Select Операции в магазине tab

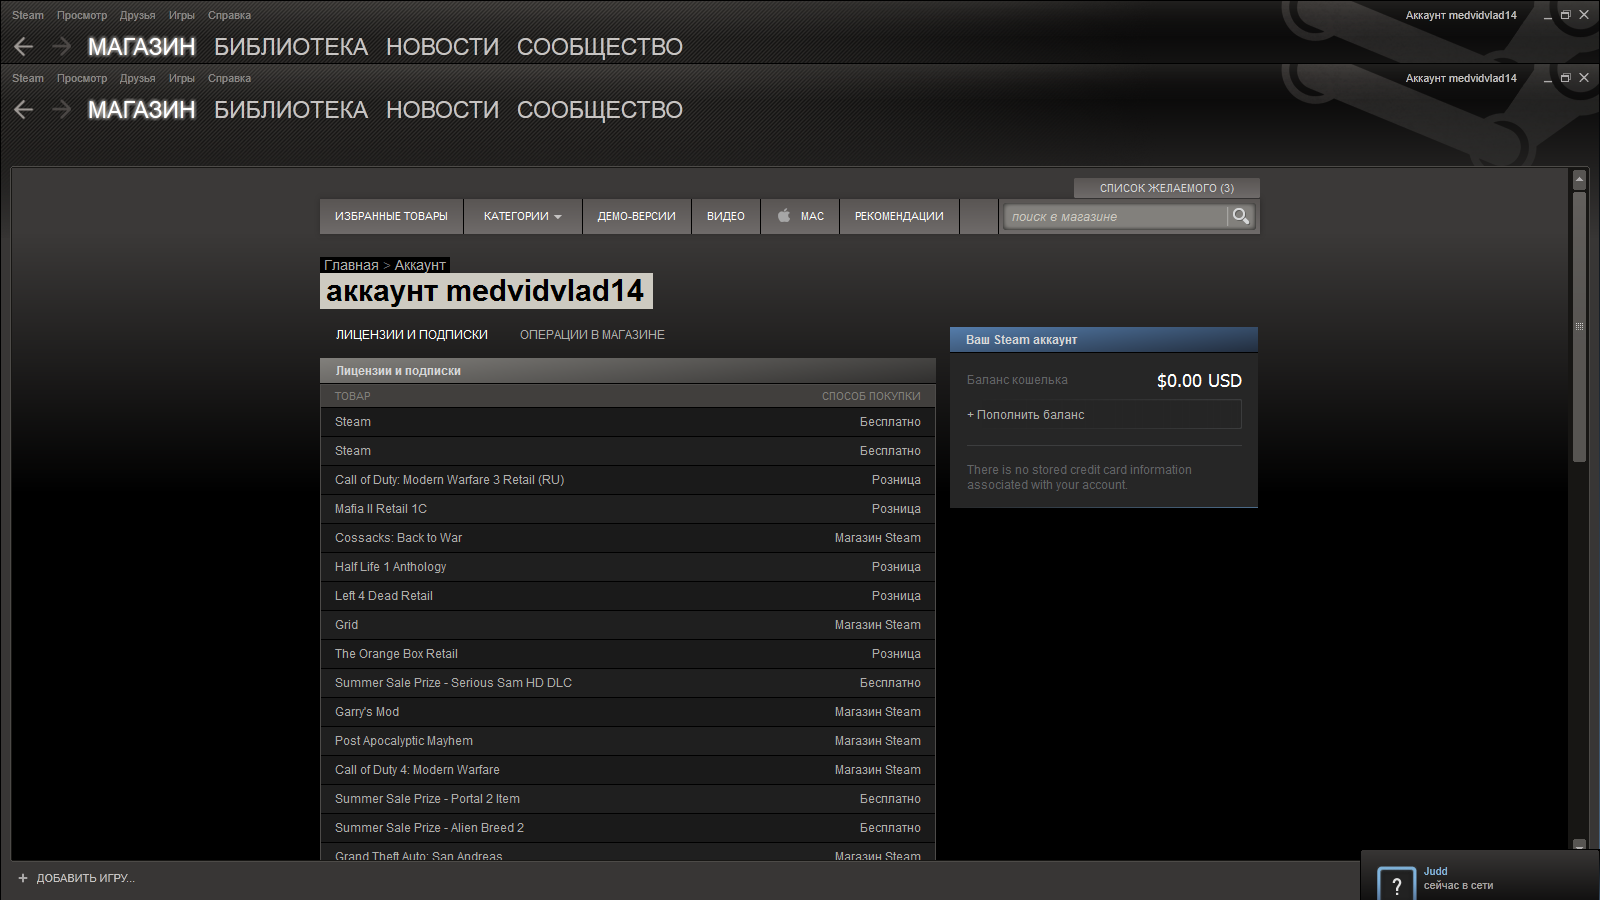(x=592, y=335)
